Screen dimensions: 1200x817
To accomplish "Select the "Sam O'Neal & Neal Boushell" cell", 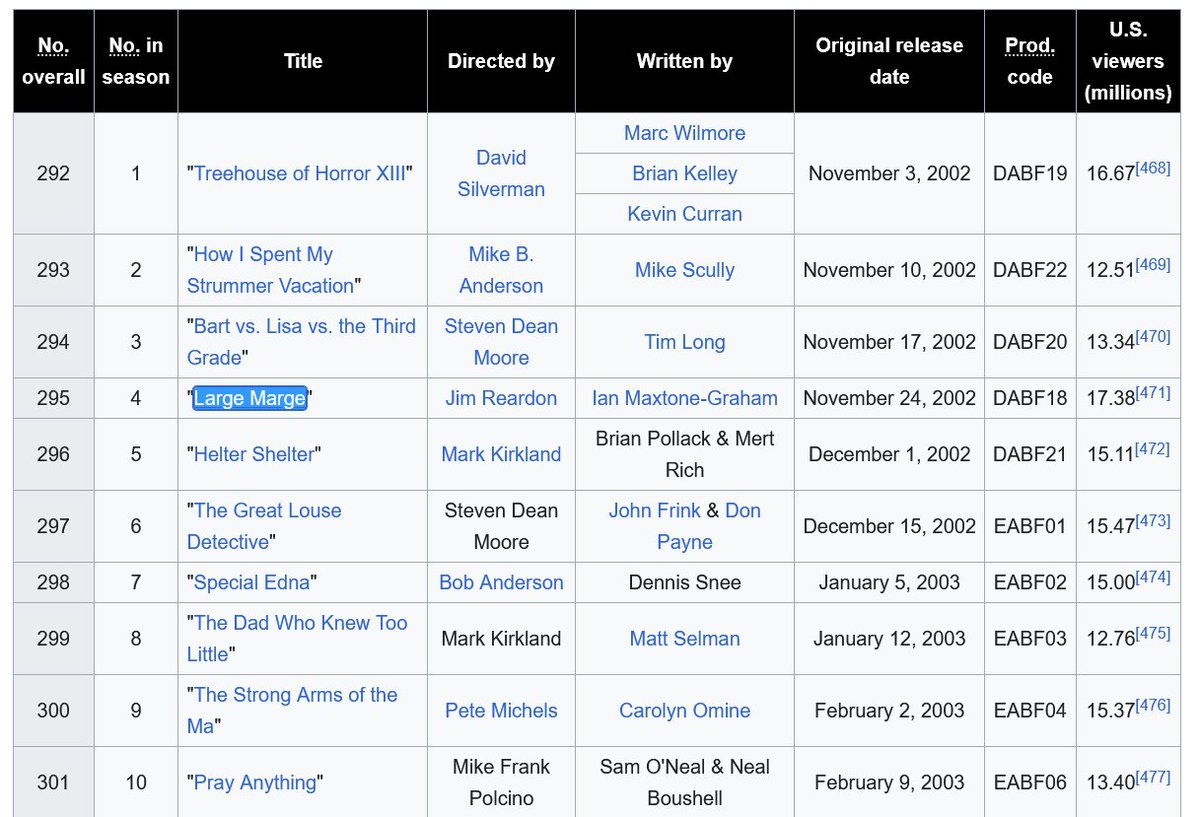I will pos(685,782).
